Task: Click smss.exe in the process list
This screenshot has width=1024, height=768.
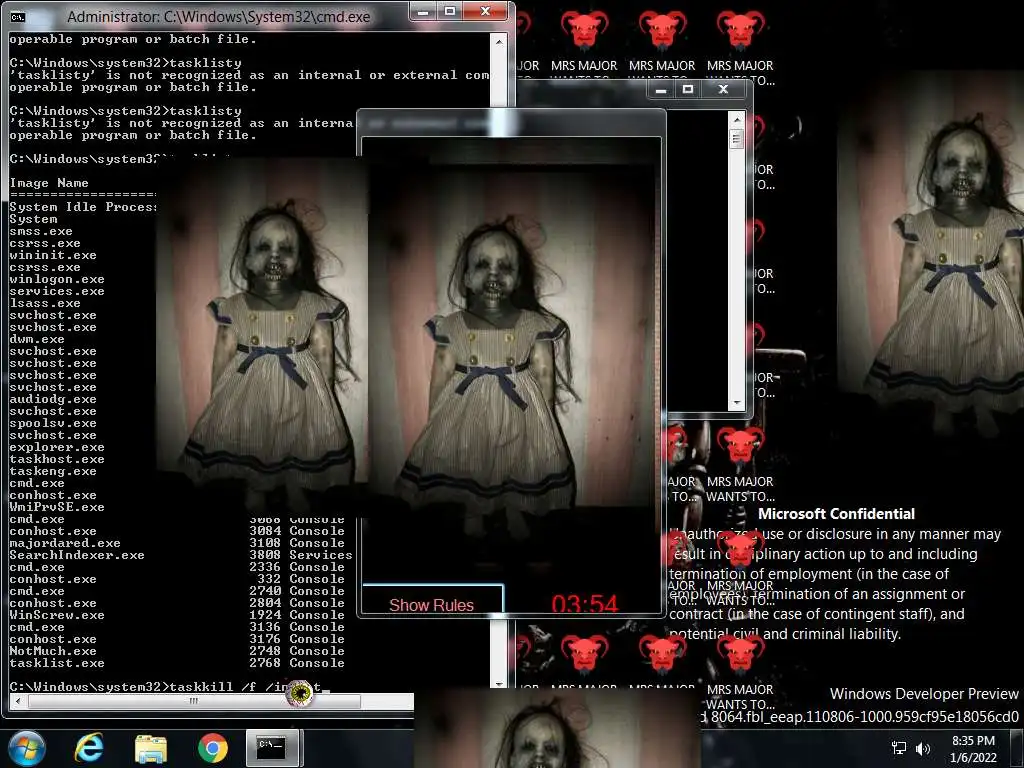Action: (41, 231)
